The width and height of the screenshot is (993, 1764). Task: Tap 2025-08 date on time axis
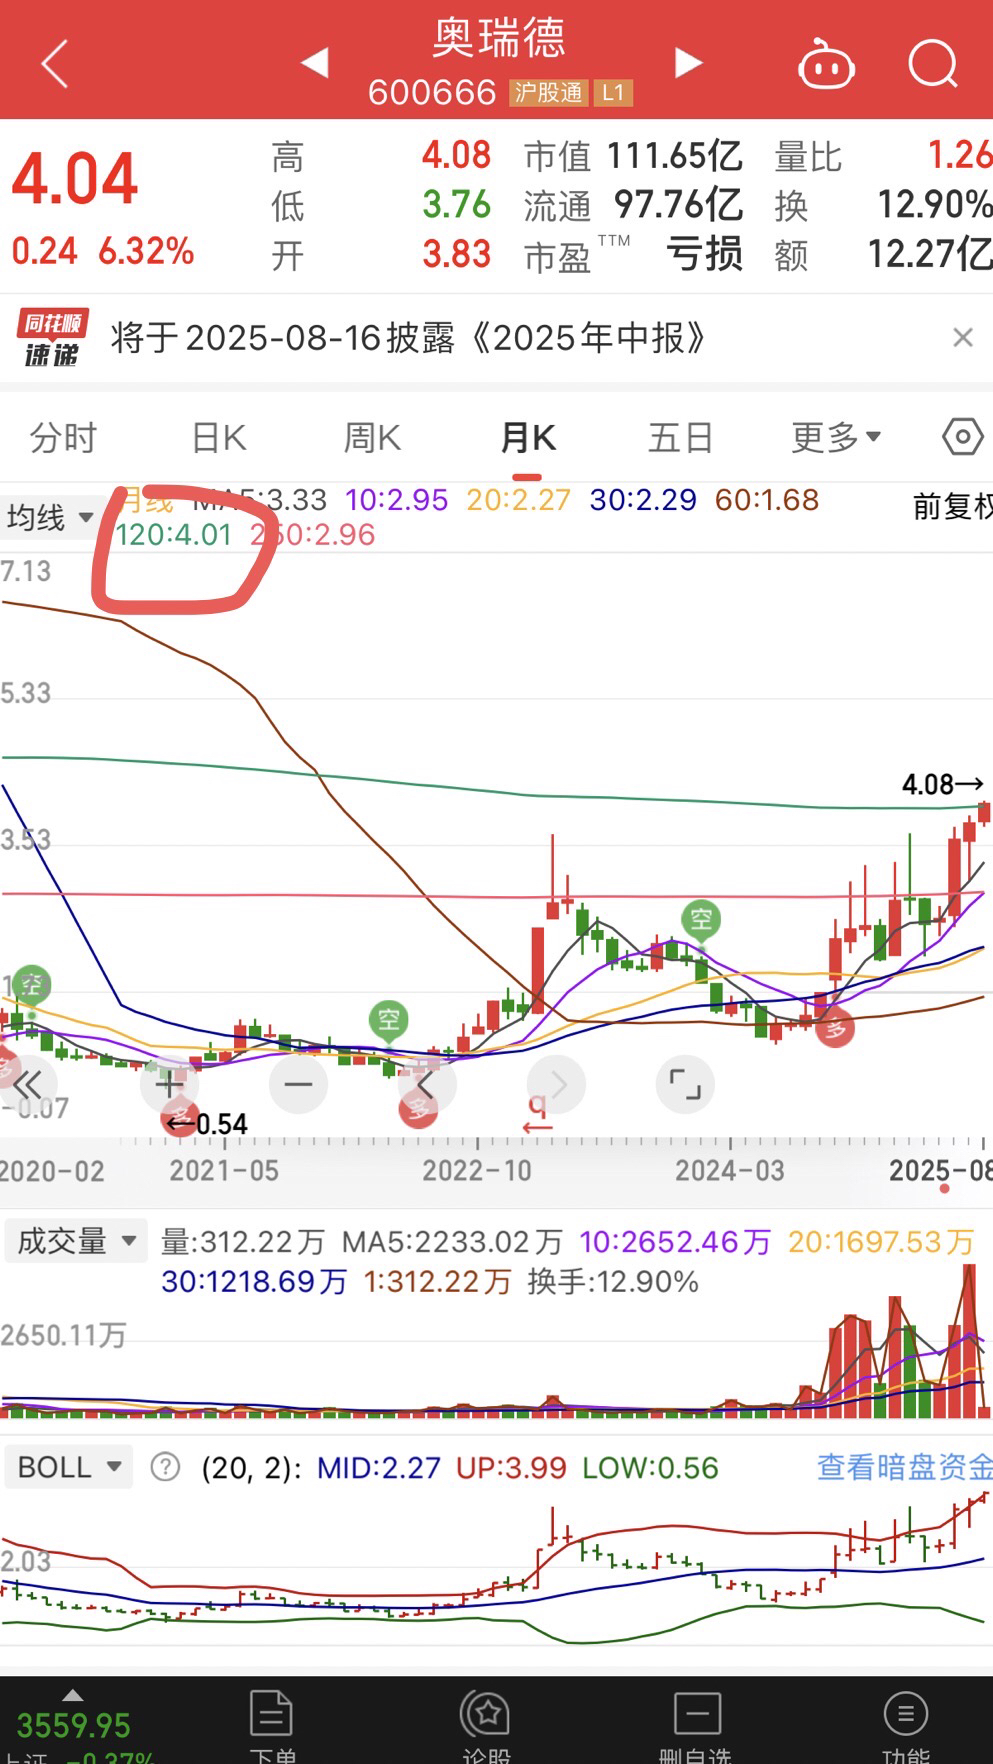(940, 1171)
